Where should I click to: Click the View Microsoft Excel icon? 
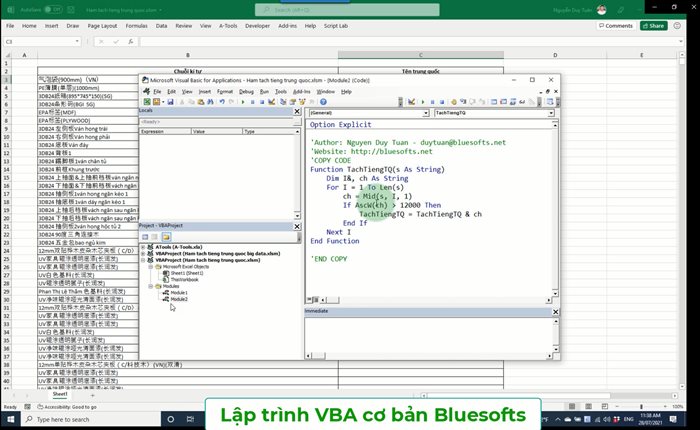(x=145, y=101)
